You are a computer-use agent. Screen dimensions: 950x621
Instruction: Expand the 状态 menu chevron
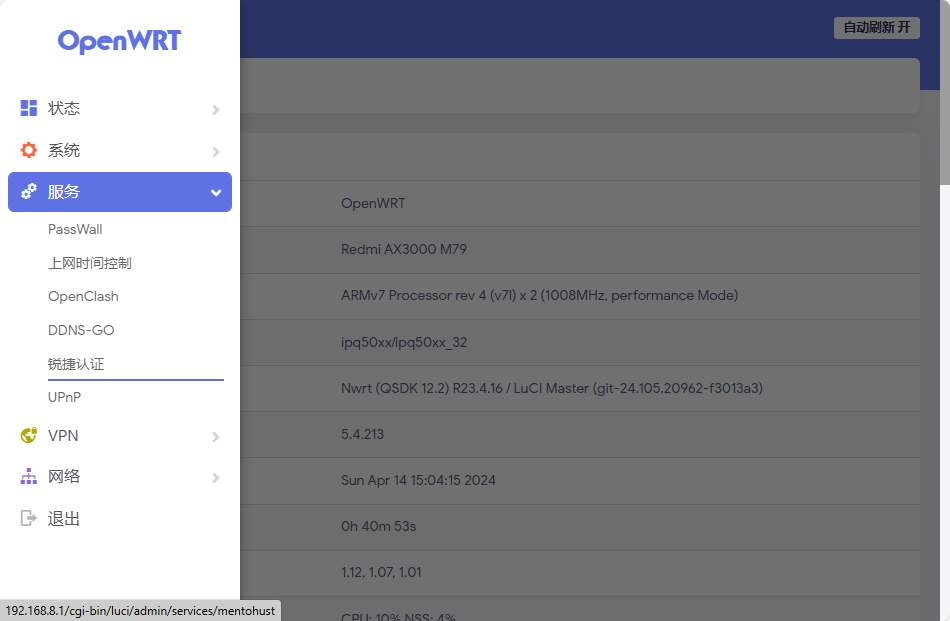[x=216, y=110]
